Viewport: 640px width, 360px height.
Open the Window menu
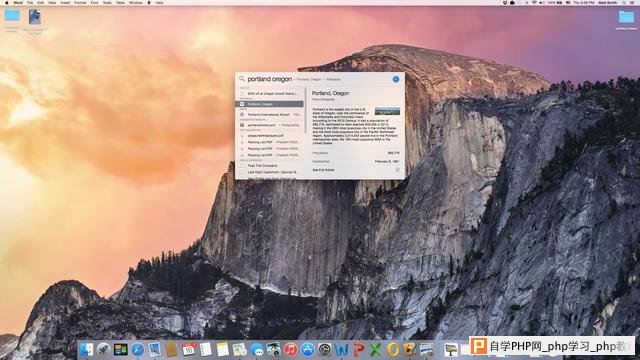tap(136, 2)
